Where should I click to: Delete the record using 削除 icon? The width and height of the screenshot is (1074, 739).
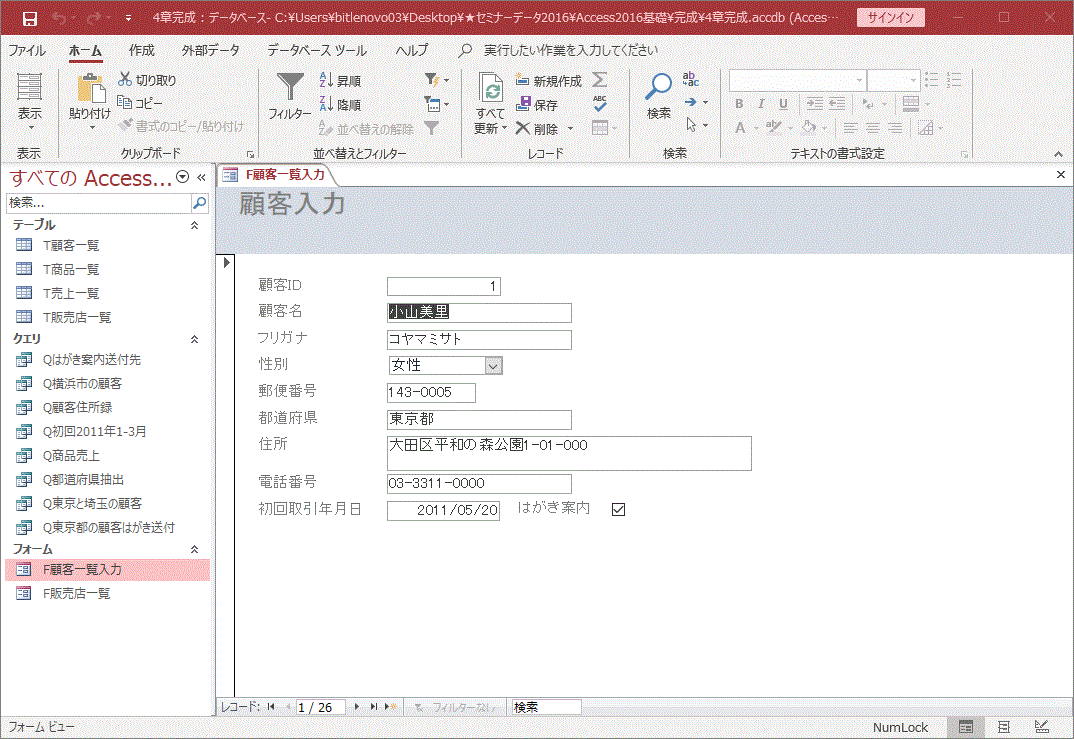[x=521, y=126]
